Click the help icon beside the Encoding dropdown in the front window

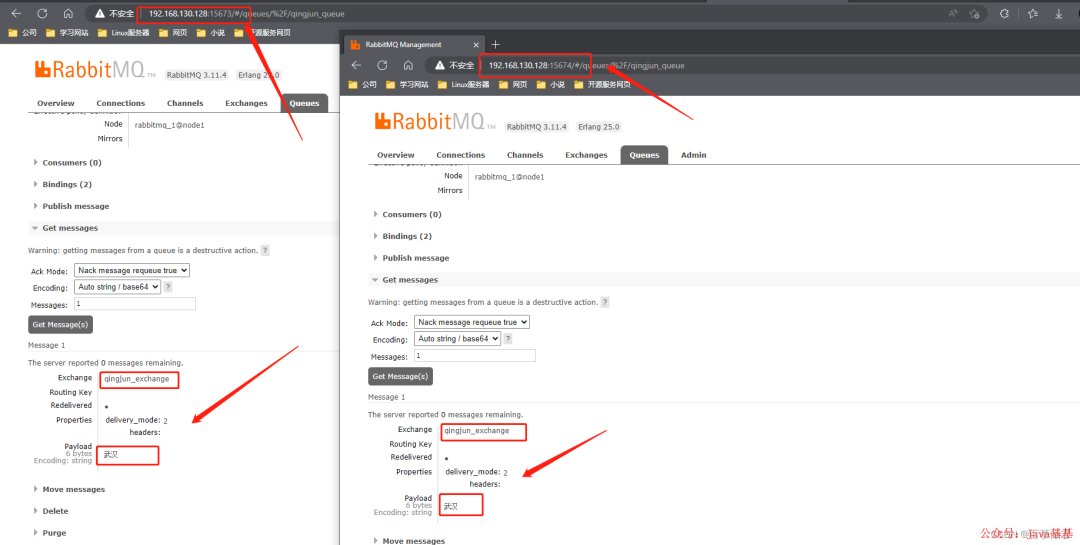click(508, 339)
